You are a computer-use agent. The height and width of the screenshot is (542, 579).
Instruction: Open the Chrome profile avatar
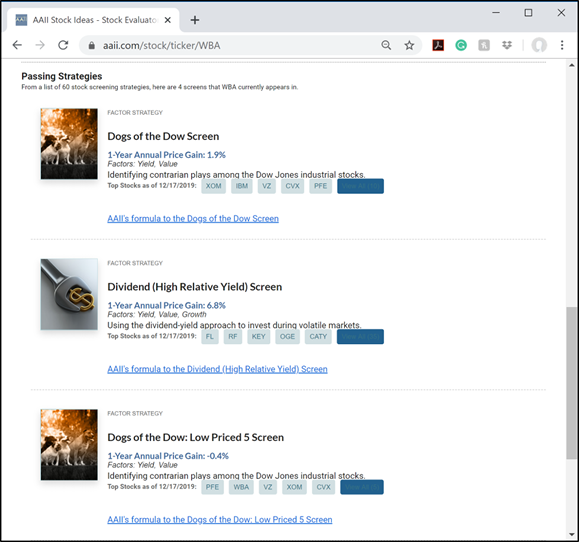click(539, 45)
